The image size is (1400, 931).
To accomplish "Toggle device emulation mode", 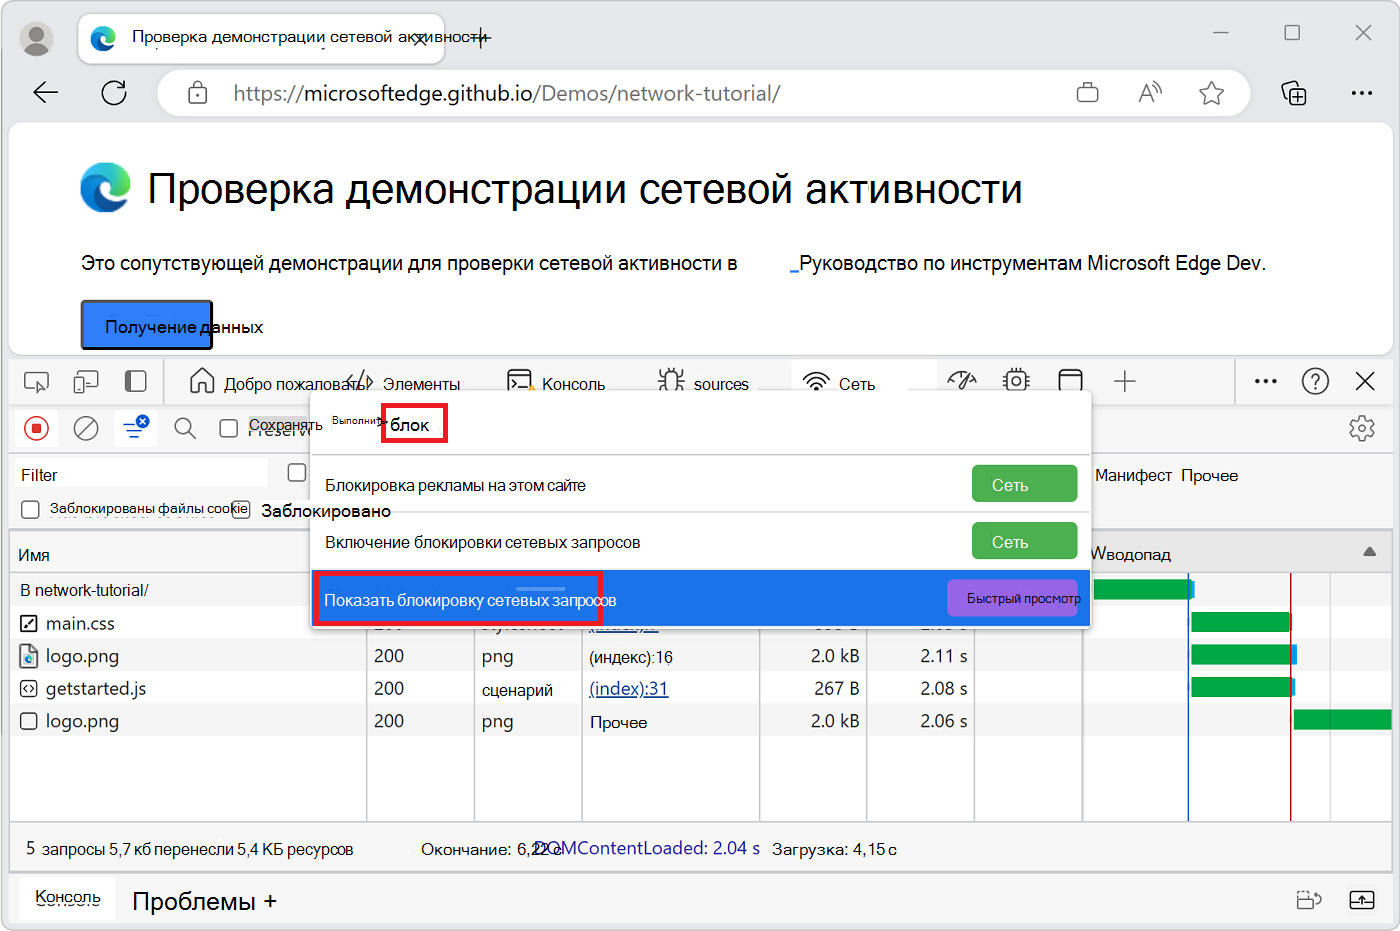I will pyautogui.click(x=86, y=381).
